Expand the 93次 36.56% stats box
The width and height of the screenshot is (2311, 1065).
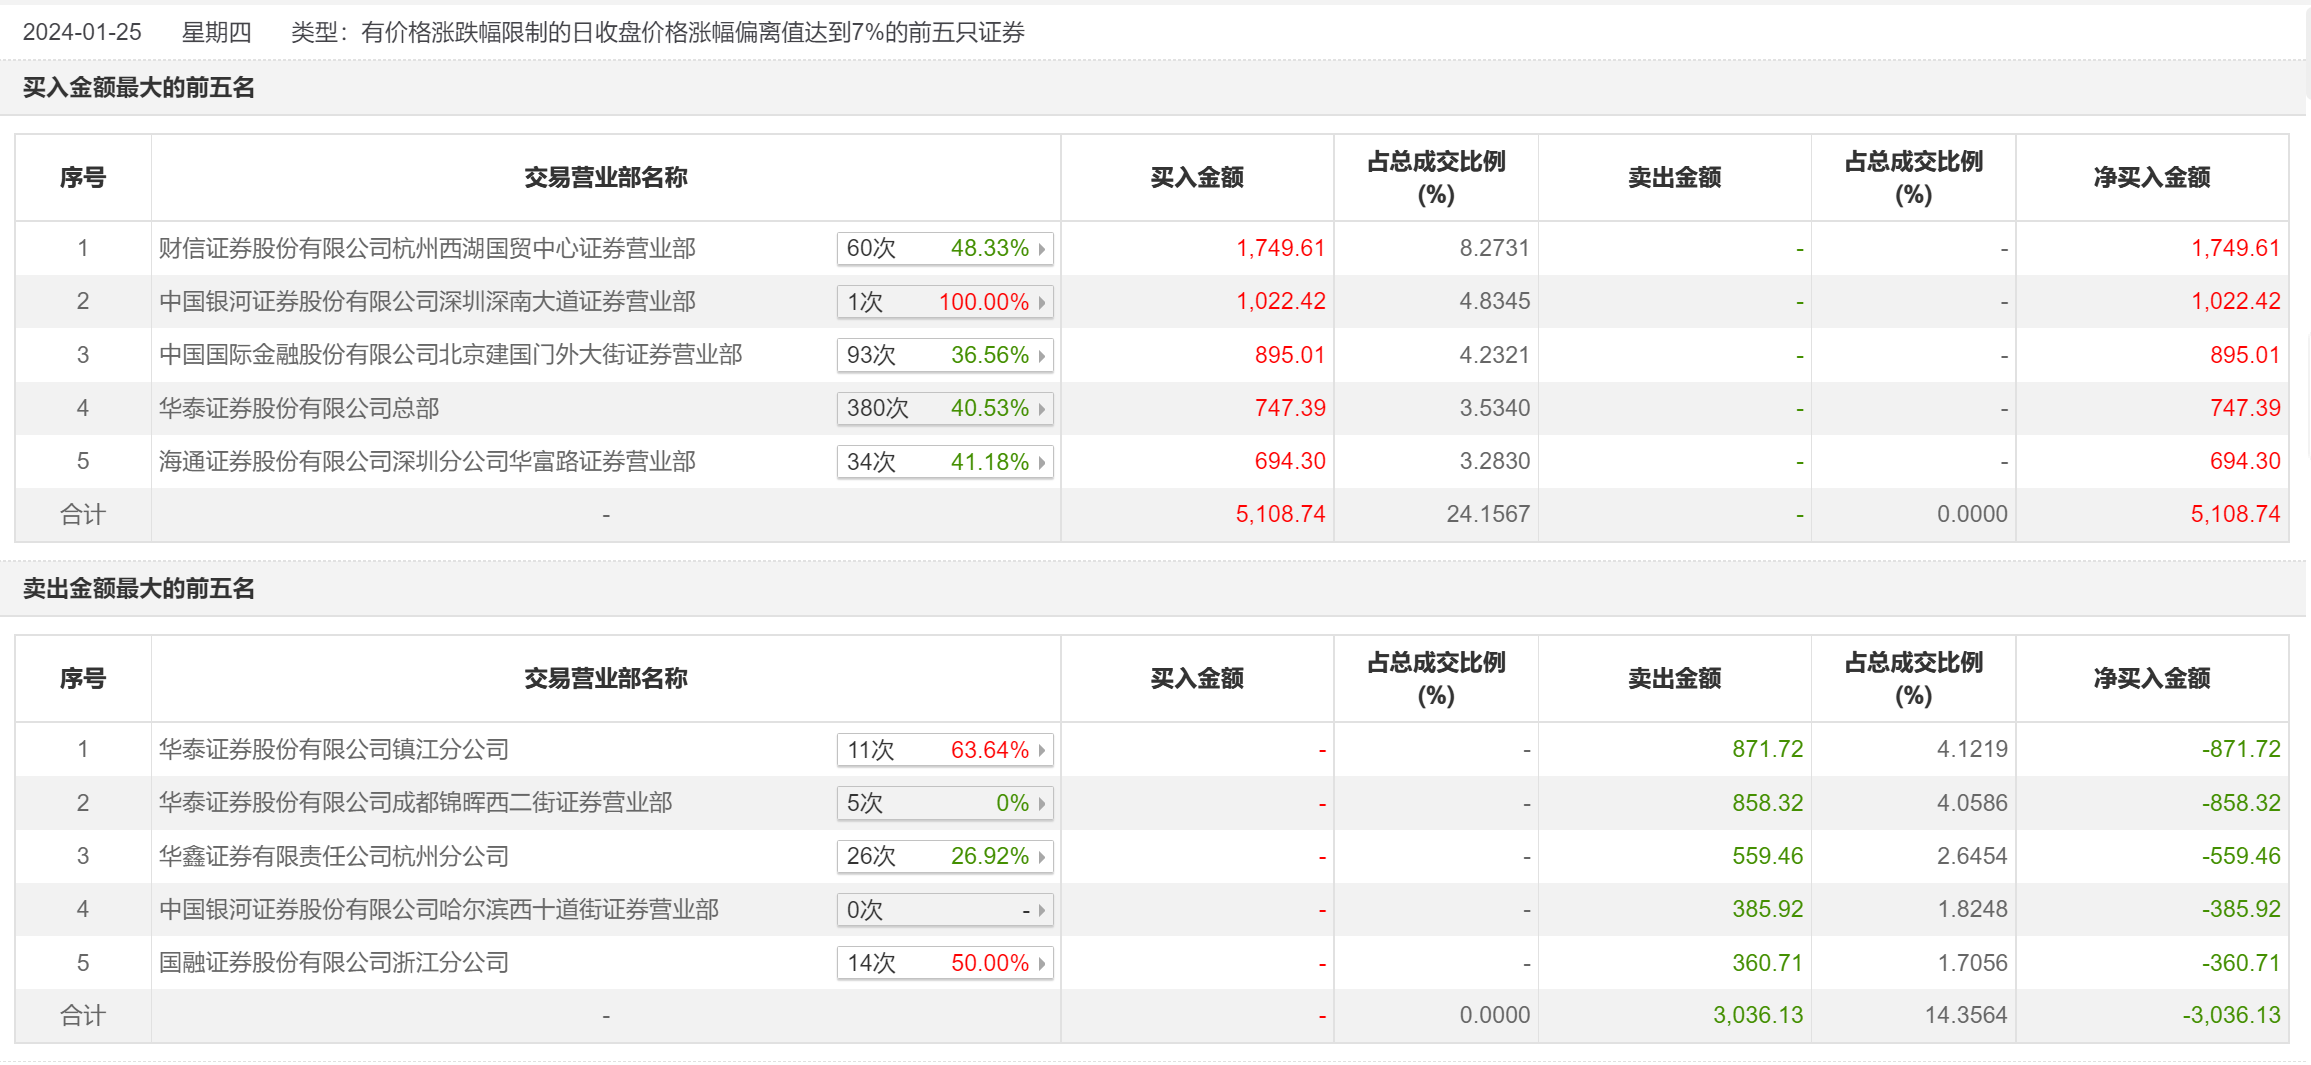[x=945, y=355]
